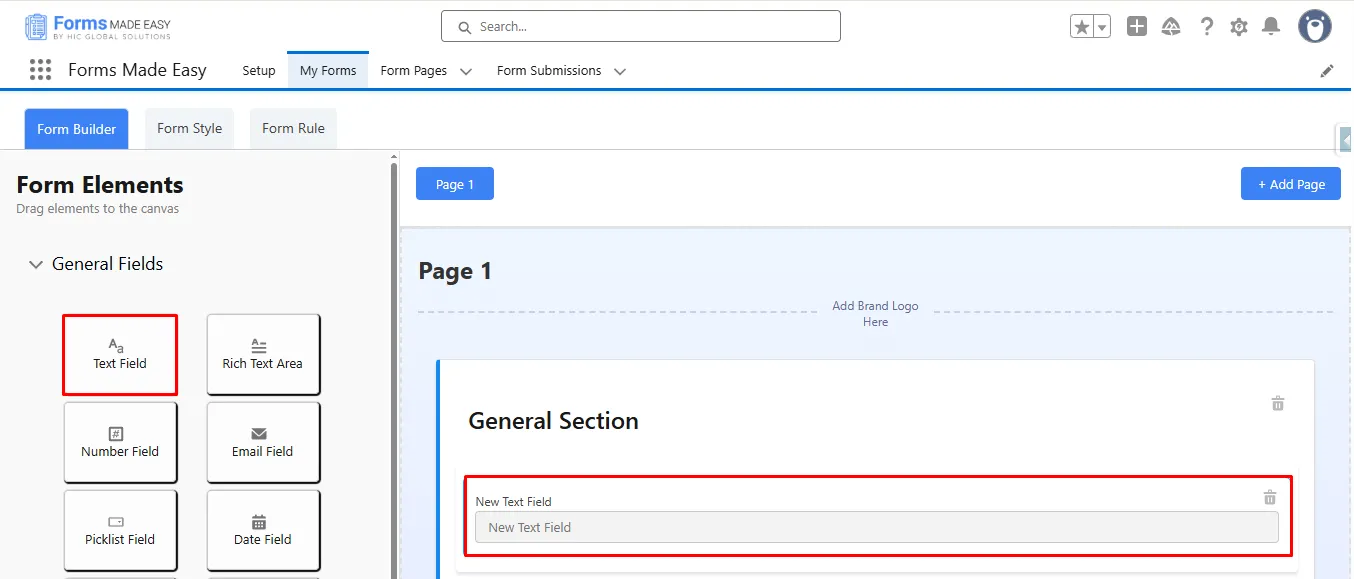
Task: Open the App Launcher grid icon
Action: [x=40, y=70]
